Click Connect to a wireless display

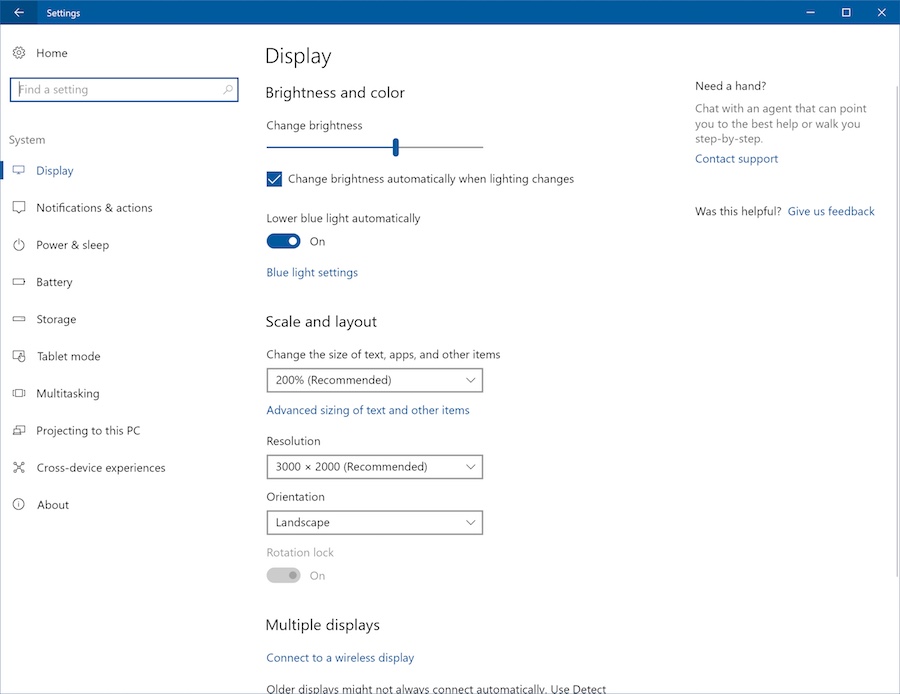(x=340, y=657)
